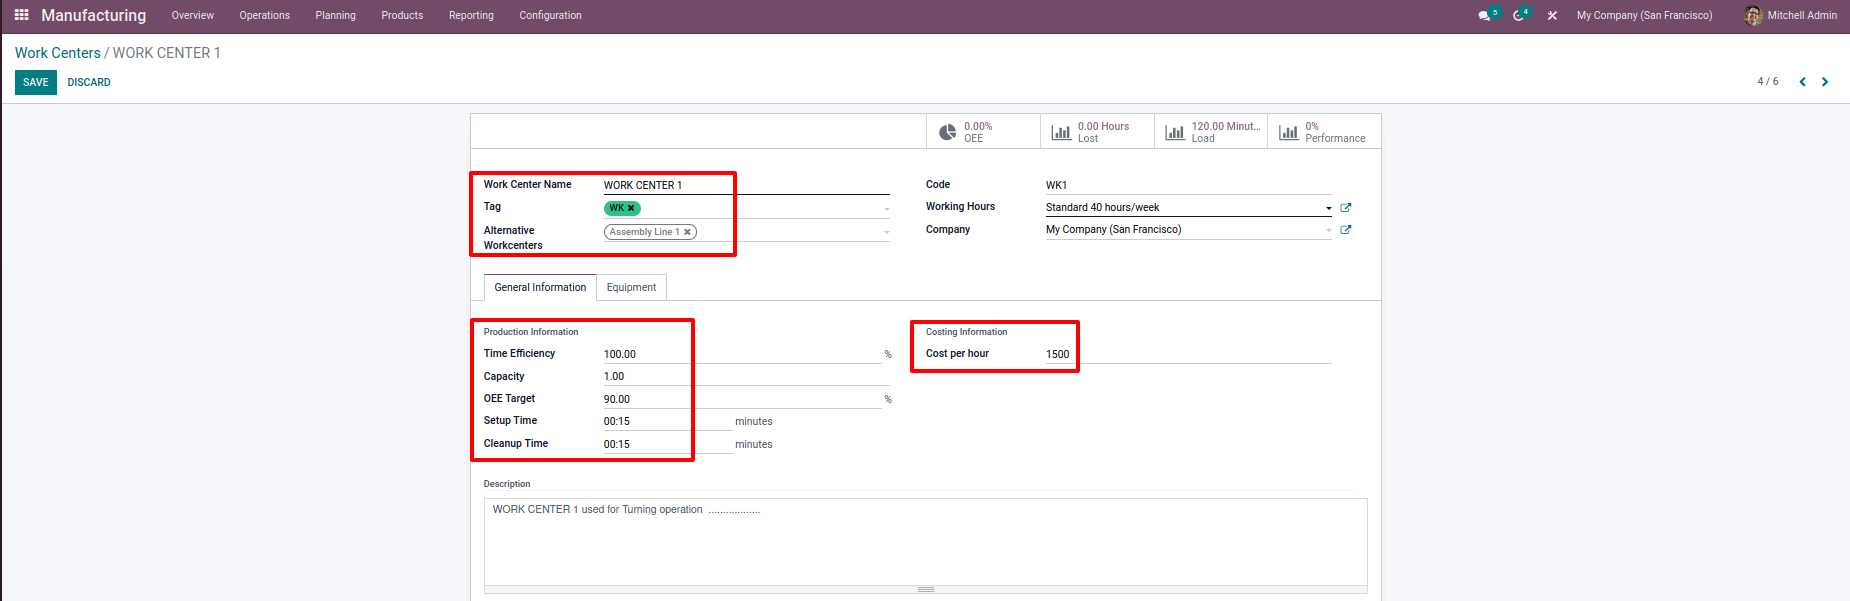Open Products menu
Screen dimensions: 1850x601
(402, 16)
